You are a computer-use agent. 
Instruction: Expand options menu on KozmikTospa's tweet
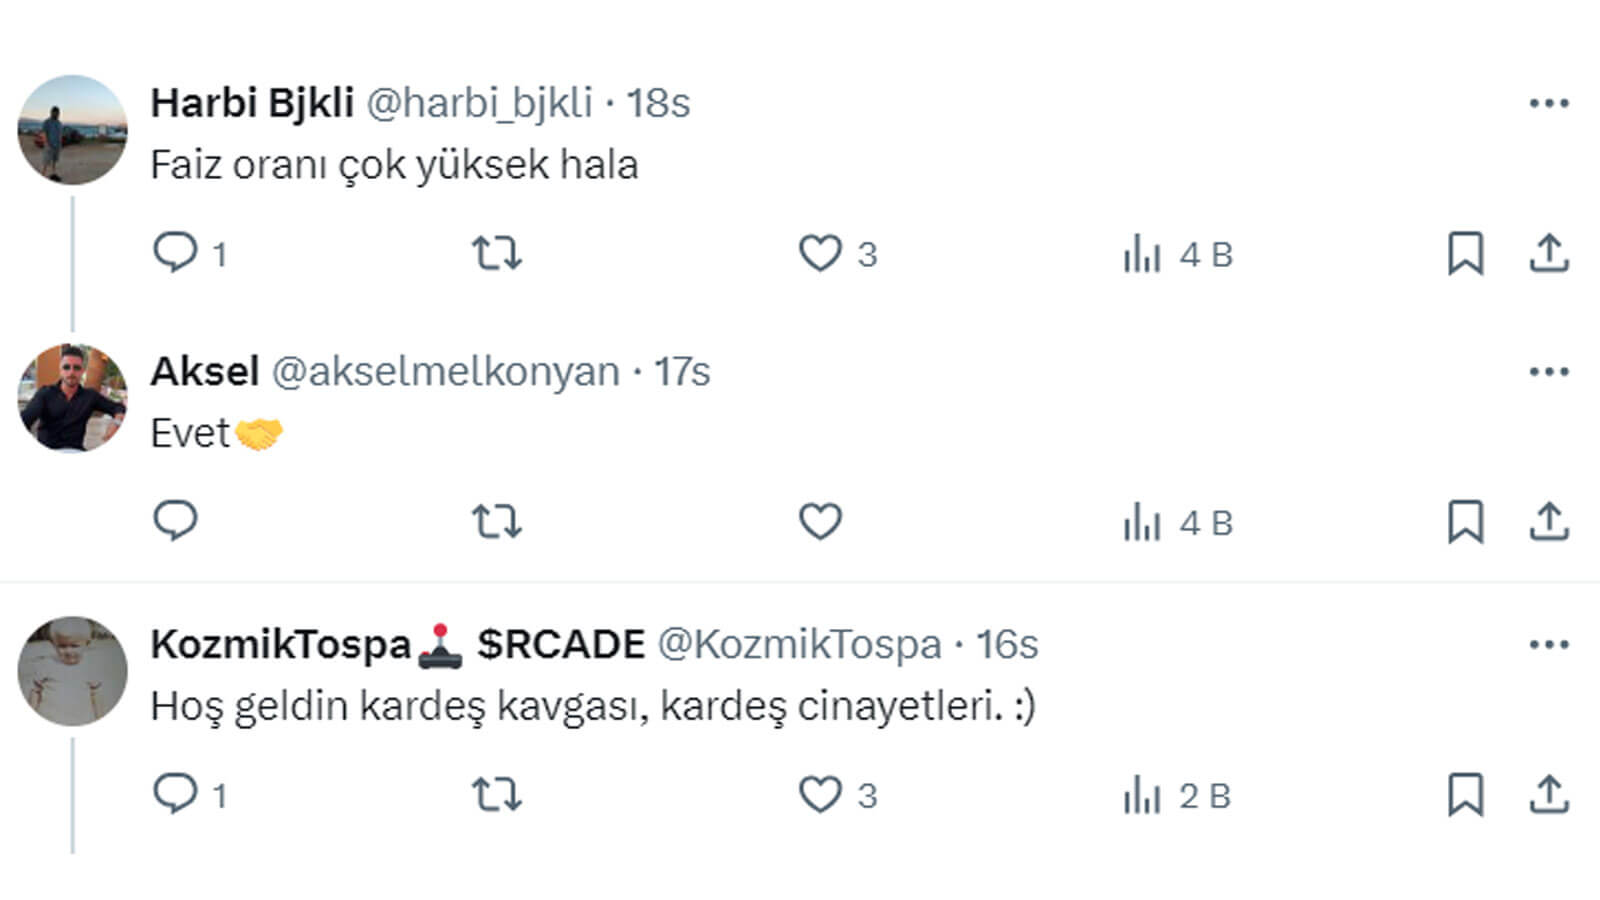tap(1549, 645)
